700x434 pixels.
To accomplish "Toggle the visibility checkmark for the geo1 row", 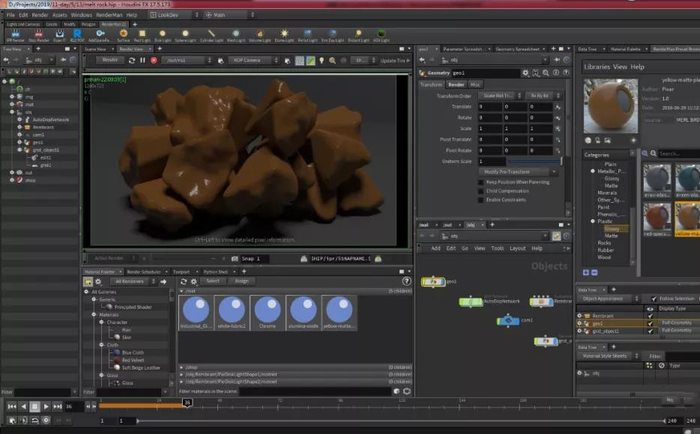I will click(x=650, y=323).
